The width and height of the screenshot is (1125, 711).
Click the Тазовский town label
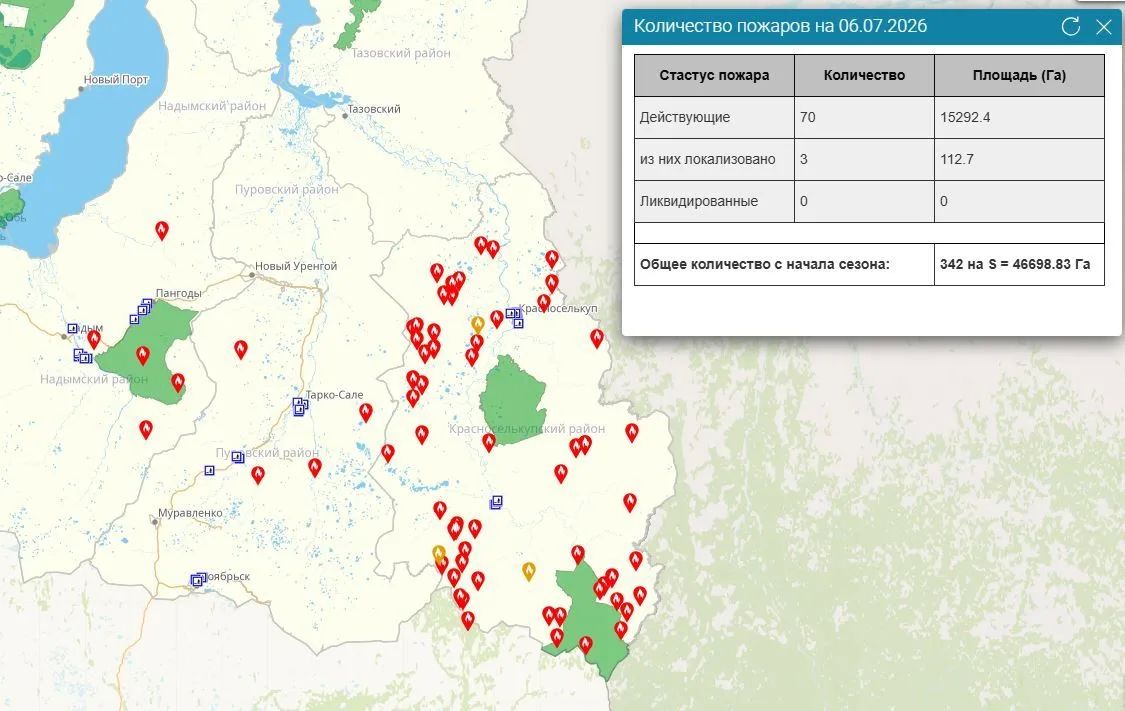374,109
